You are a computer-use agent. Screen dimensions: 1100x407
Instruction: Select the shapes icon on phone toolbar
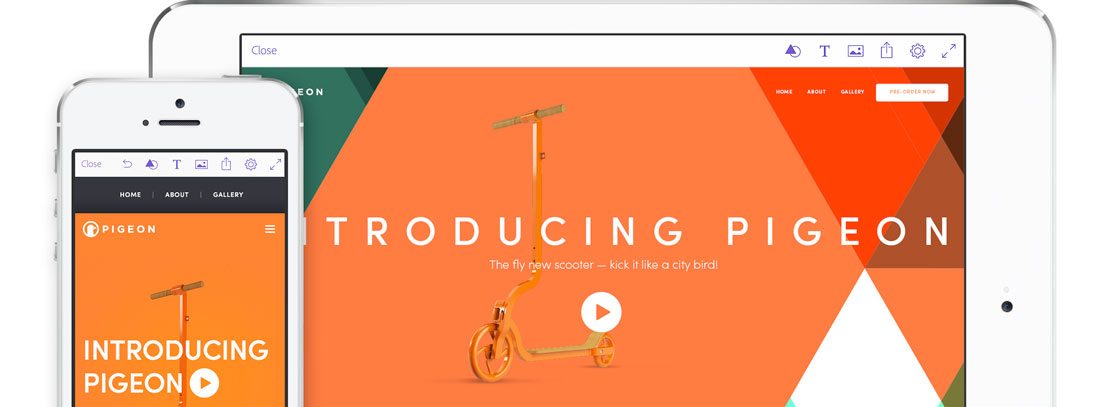(x=152, y=164)
